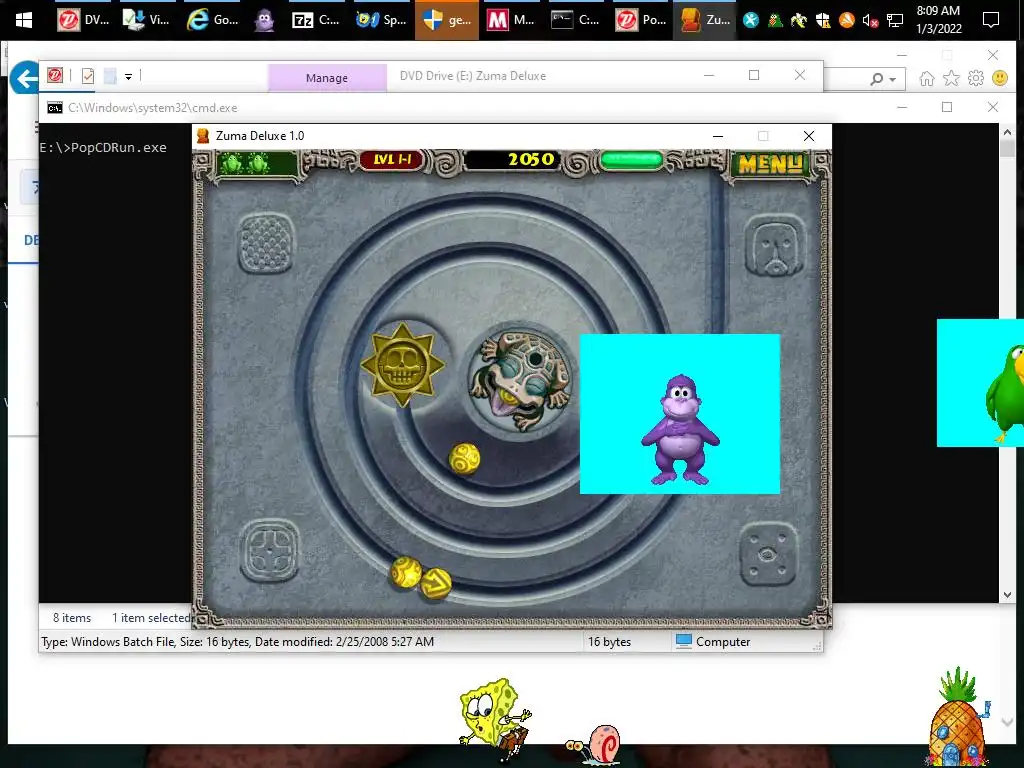
Task: Open the purple Bonzi taskbar icon
Action: (x=264, y=20)
